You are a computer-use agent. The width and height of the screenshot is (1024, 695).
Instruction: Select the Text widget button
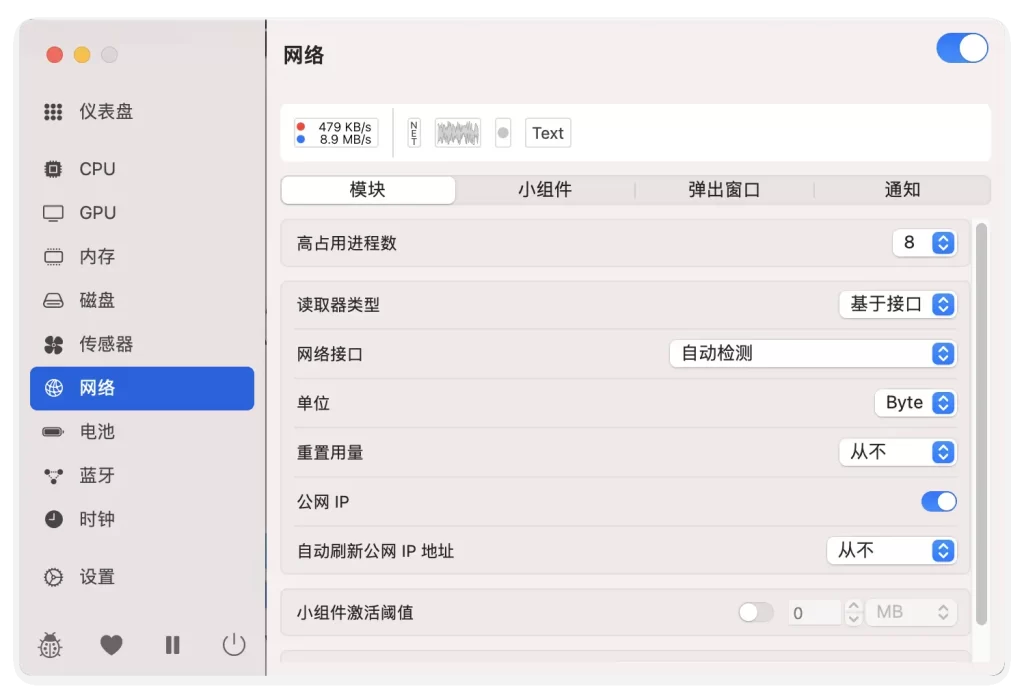(548, 133)
